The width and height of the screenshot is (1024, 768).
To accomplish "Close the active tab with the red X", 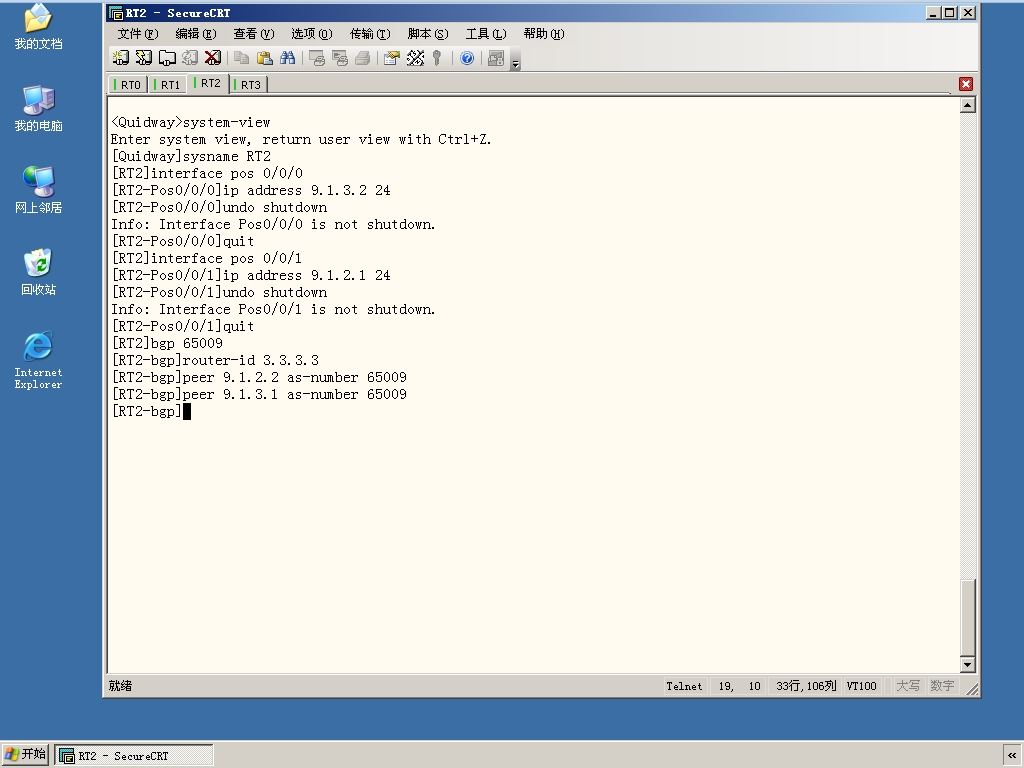I will [x=966, y=84].
